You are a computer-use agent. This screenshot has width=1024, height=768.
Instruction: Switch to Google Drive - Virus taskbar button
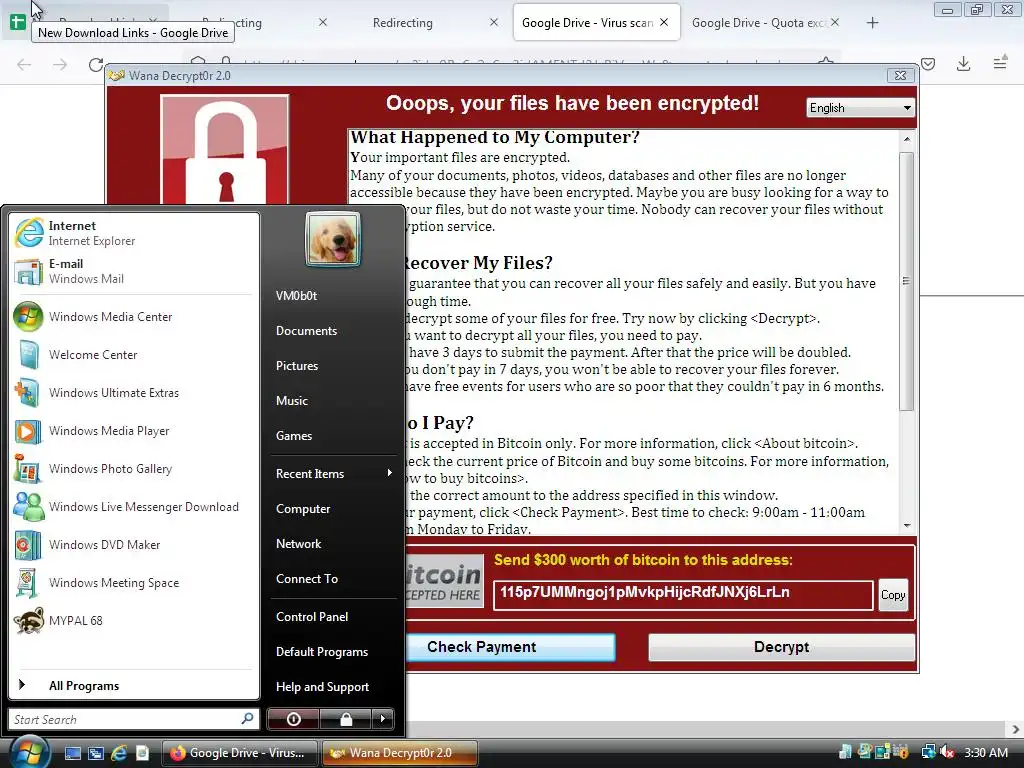click(239, 753)
